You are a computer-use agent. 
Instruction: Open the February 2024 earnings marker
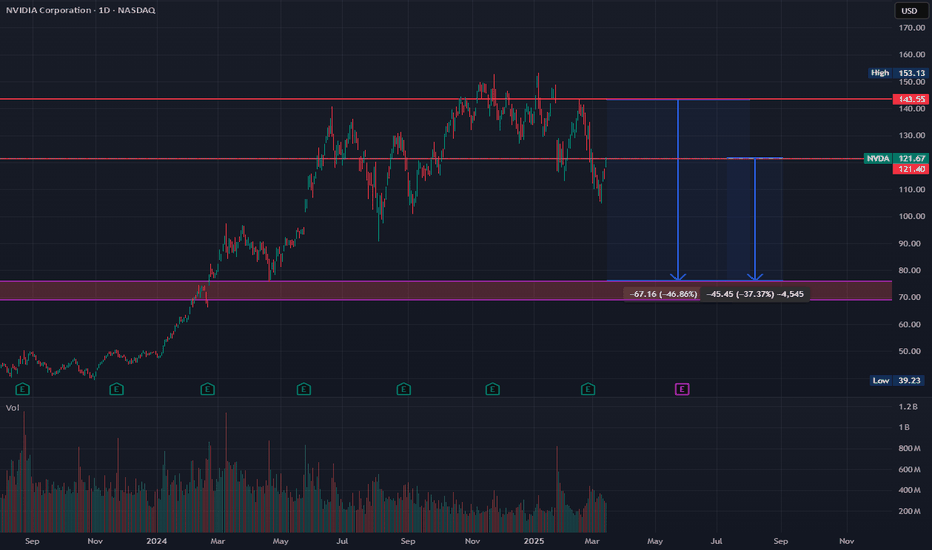207,389
